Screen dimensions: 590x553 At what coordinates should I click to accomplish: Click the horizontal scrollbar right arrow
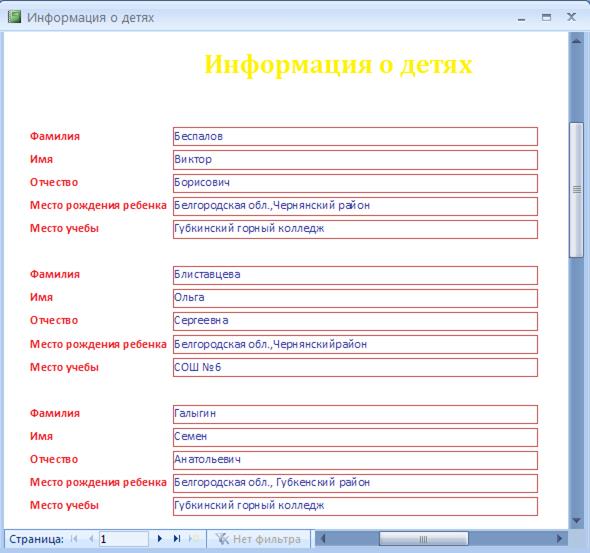[559, 539]
